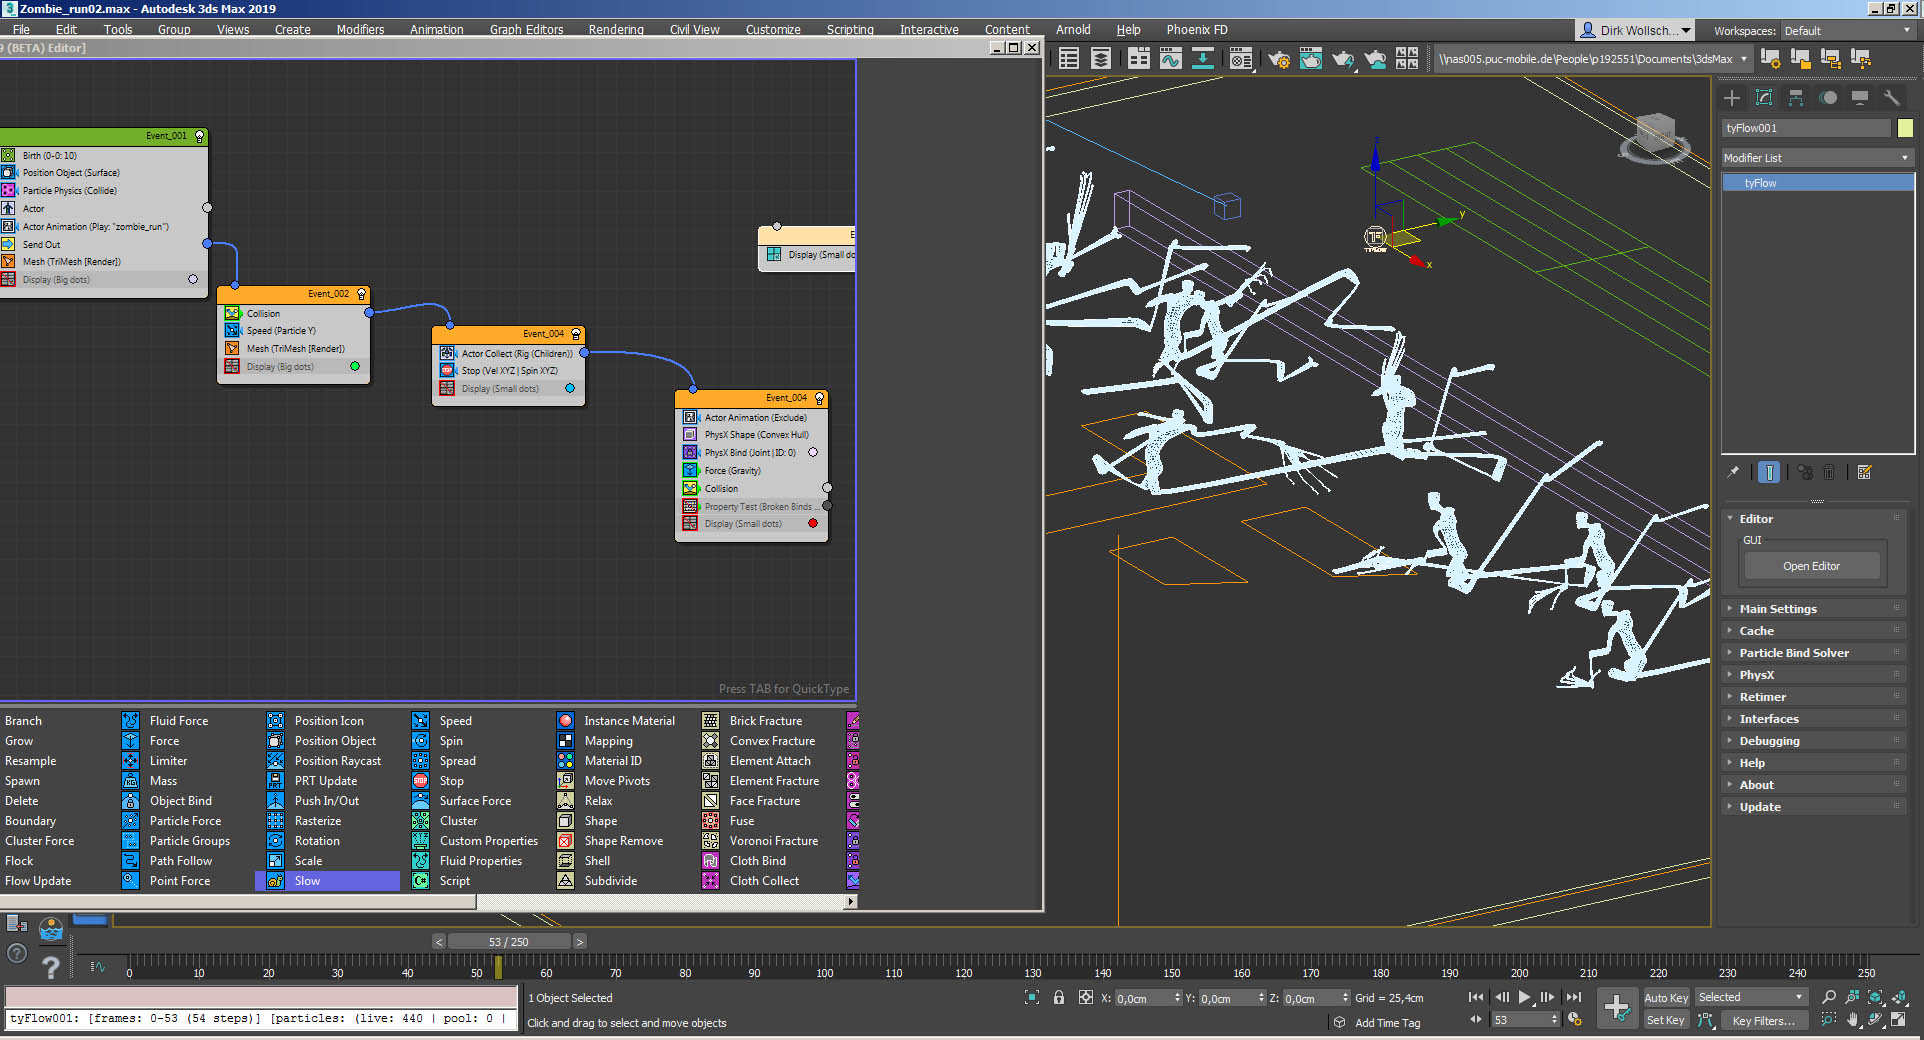Open the Graph Editors menu
Viewport: 1924px width, 1040px height.
click(526, 30)
